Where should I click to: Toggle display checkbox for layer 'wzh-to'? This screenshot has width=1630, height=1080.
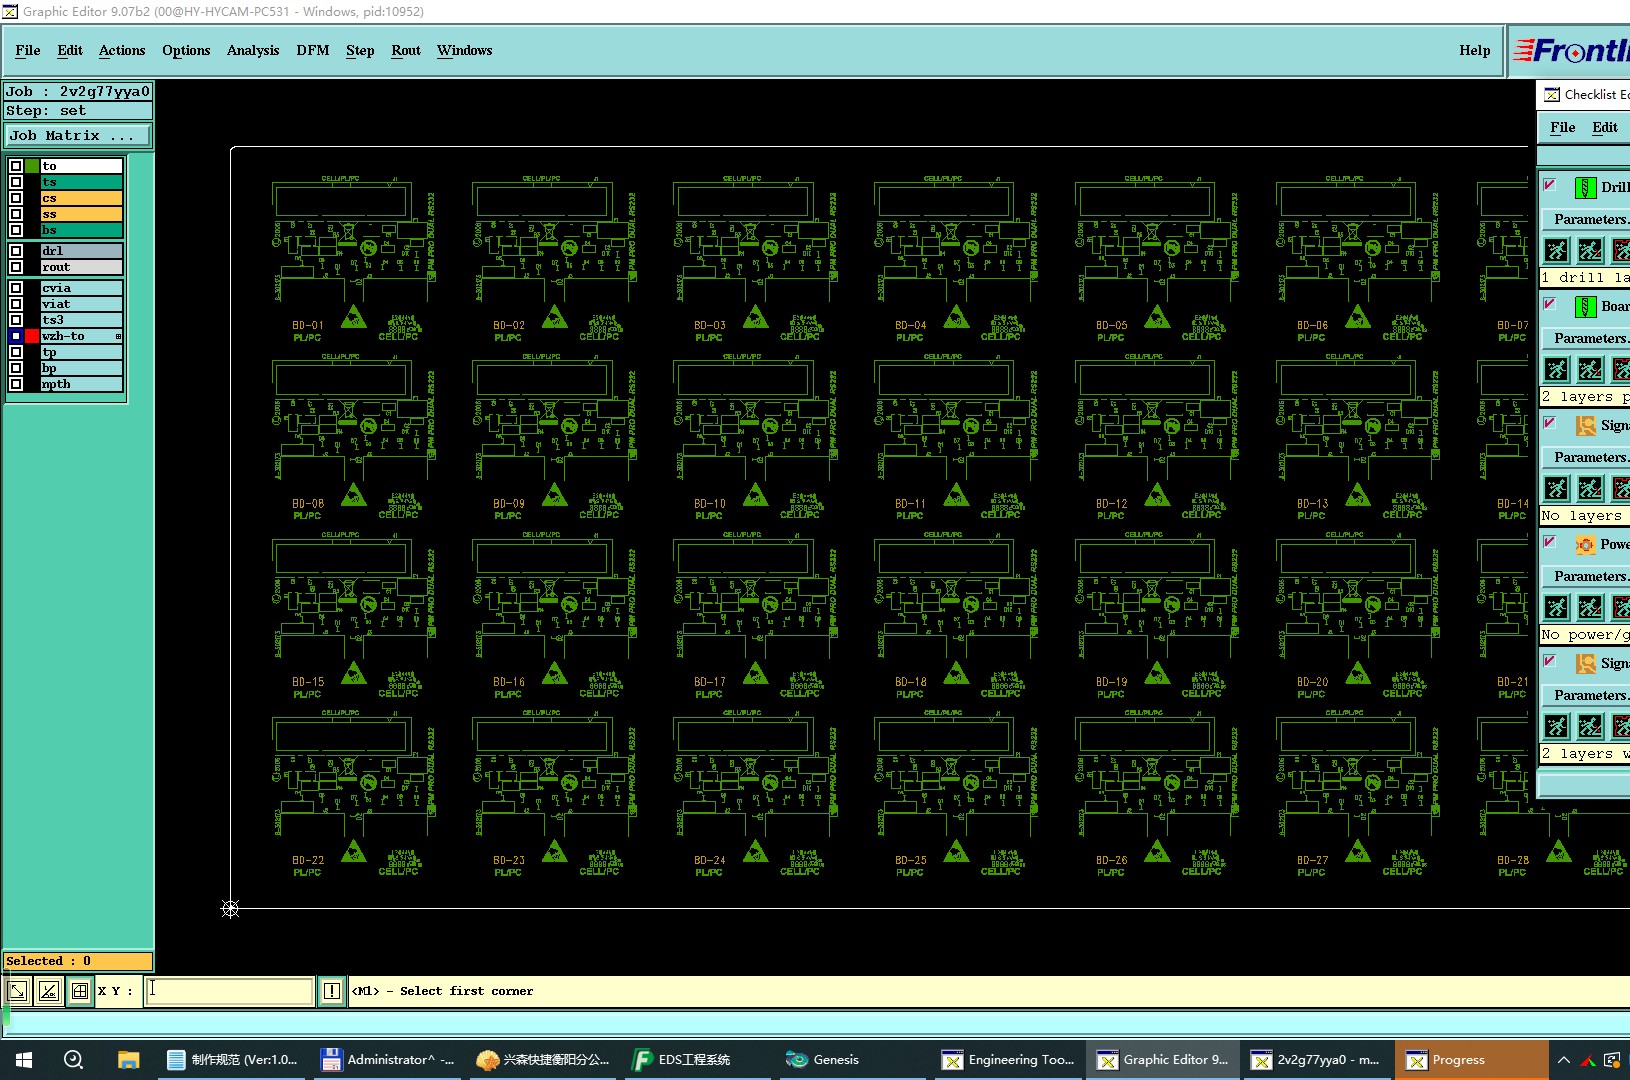16,336
